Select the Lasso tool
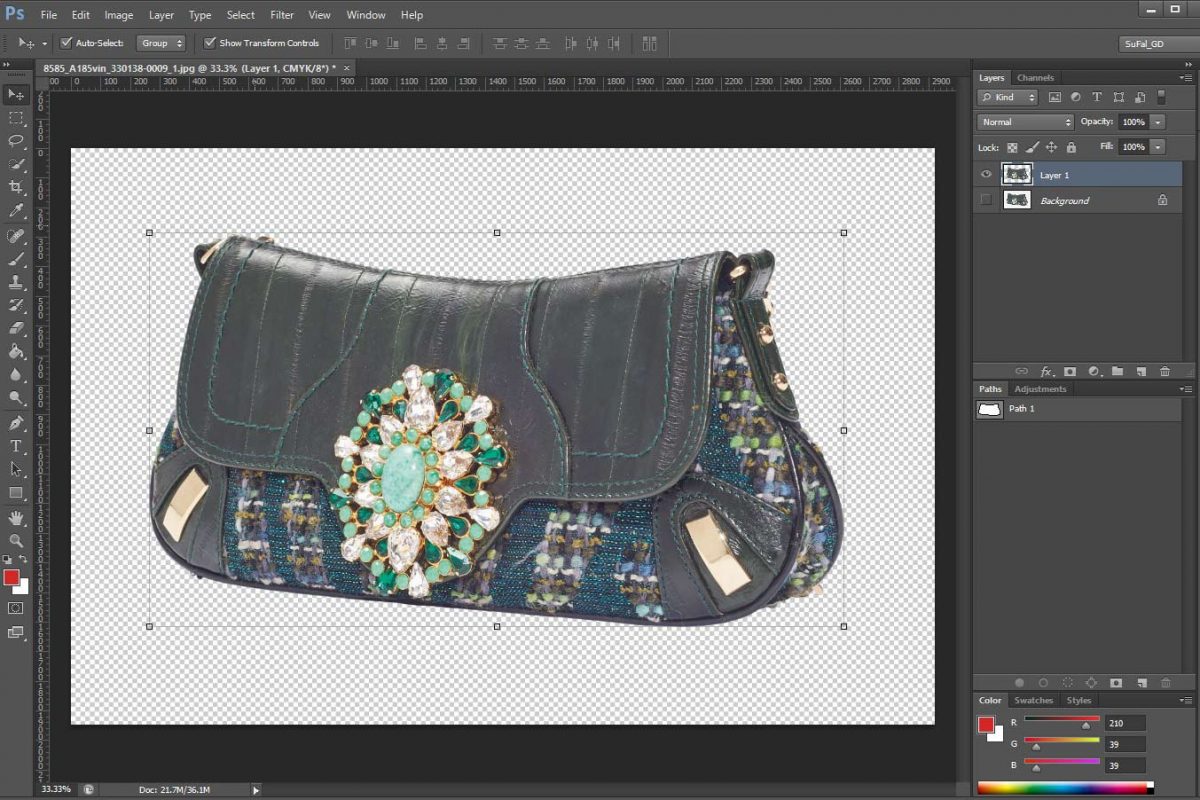This screenshot has width=1200, height=800. click(15, 141)
